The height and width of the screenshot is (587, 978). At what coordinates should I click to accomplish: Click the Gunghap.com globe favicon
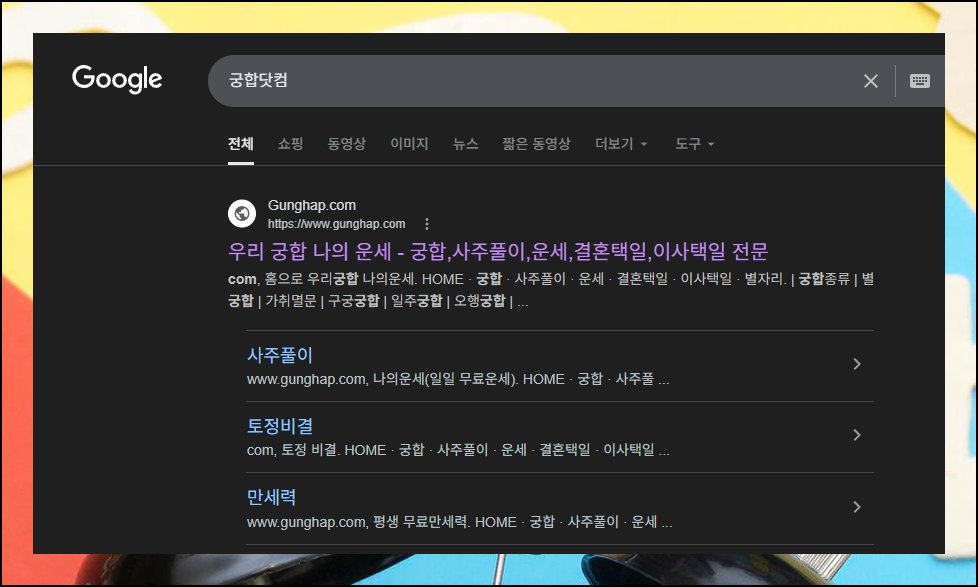[242, 213]
